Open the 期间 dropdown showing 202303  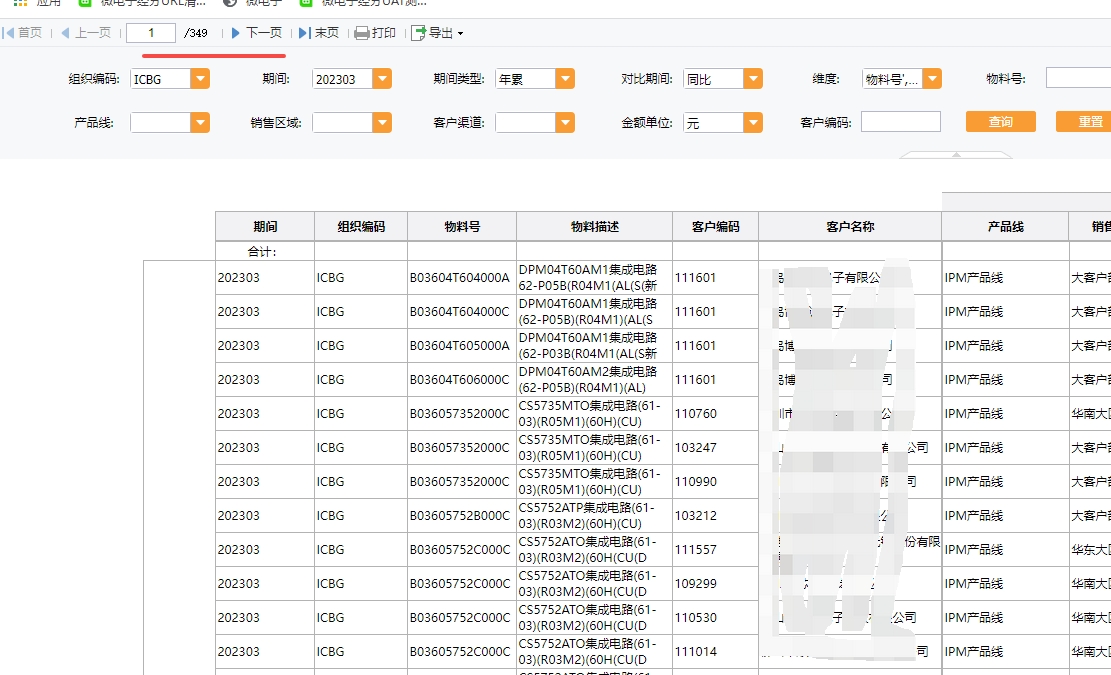382,79
